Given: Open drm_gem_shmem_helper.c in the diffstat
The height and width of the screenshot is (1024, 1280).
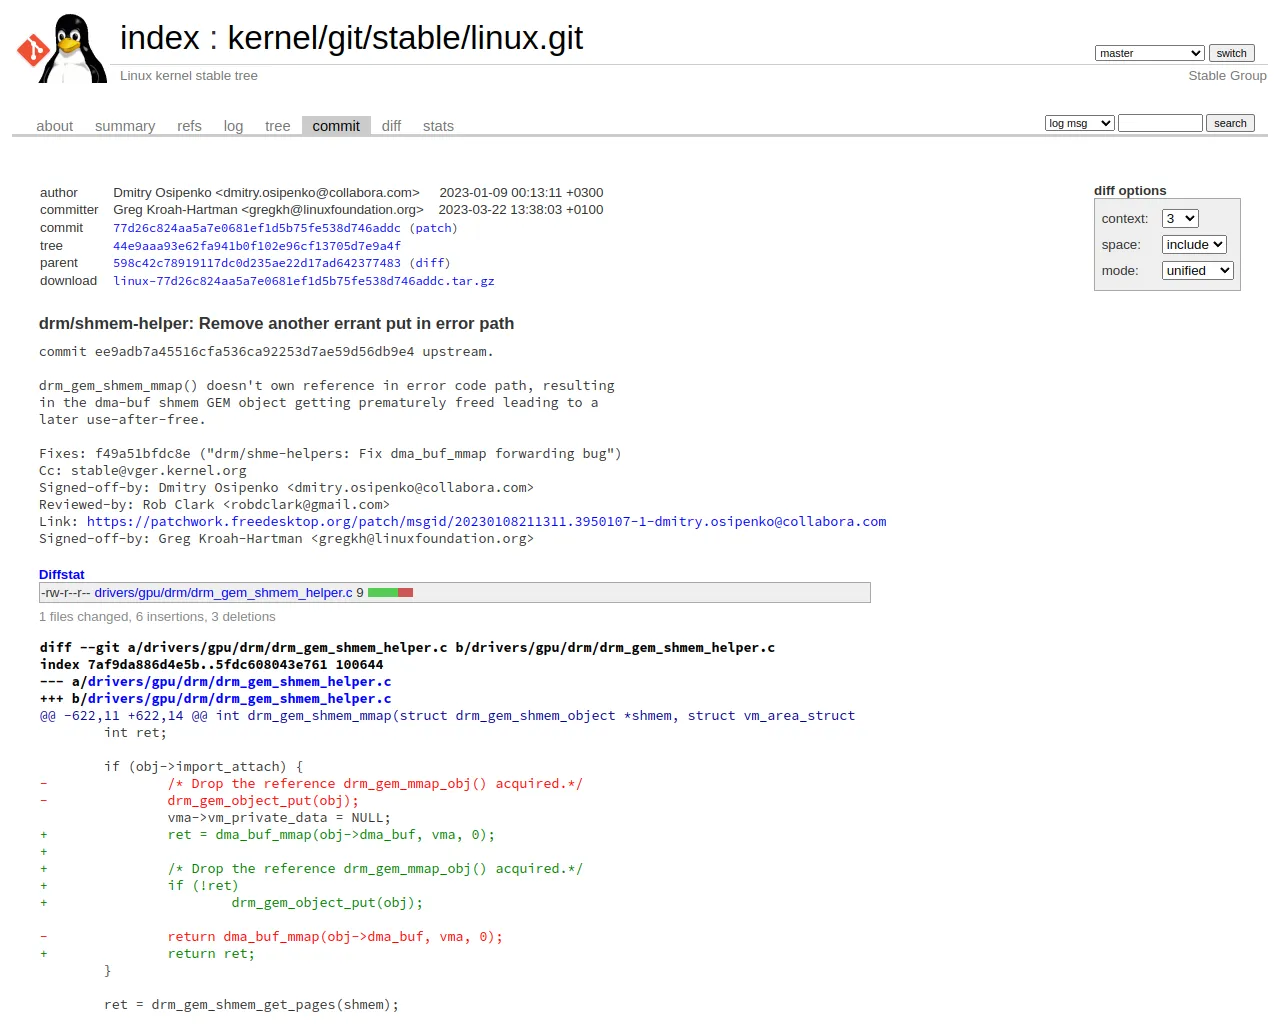Looking at the screenshot, I should [x=223, y=593].
